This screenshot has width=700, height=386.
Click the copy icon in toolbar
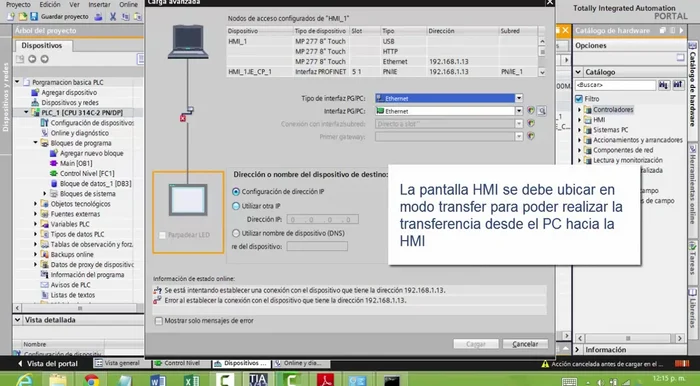126,17
